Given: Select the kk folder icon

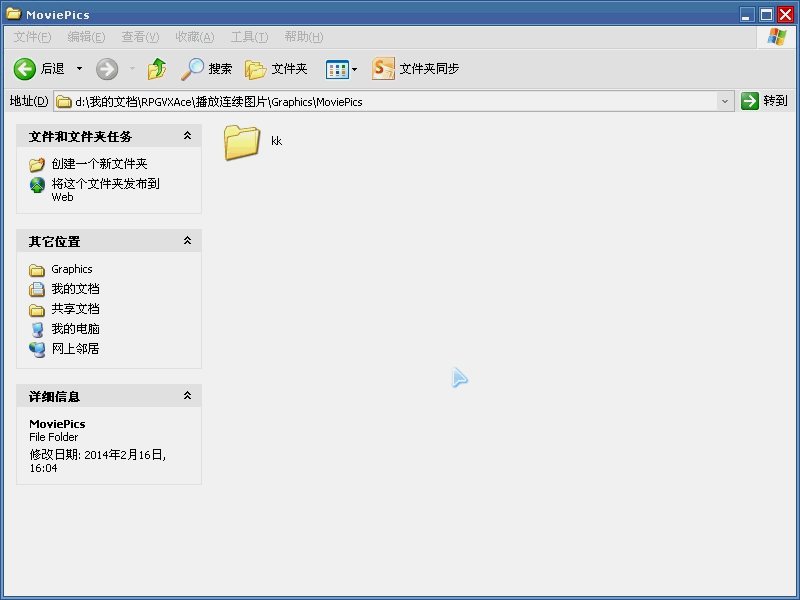Looking at the screenshot, I should tap(242, 142).
